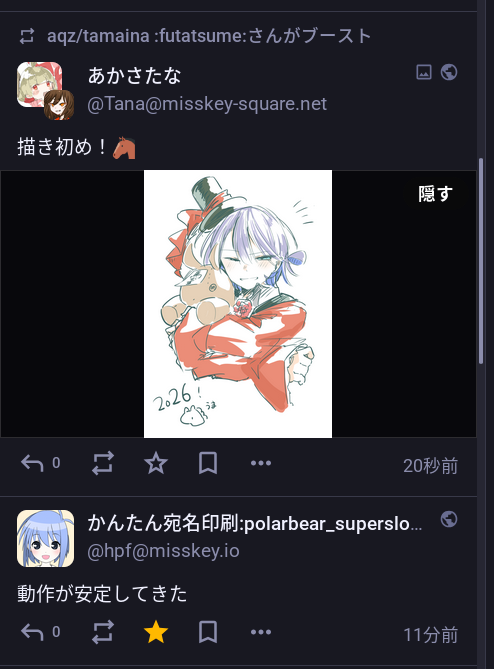The height and width of the screenshot is (669, 494).
Task: Favourite the あかさたな post with star
Action: click(156, 463)
